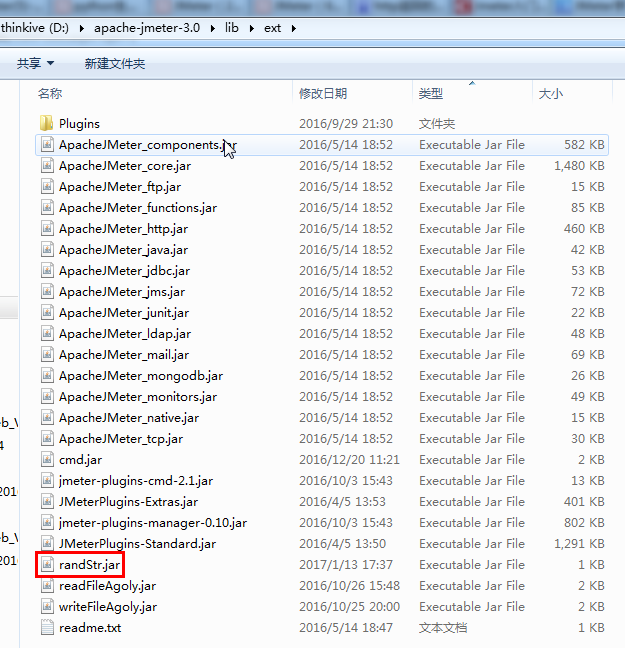Select the randStr.jar file icon
This screenshot has height=648, width=625.
coord(48,564)
